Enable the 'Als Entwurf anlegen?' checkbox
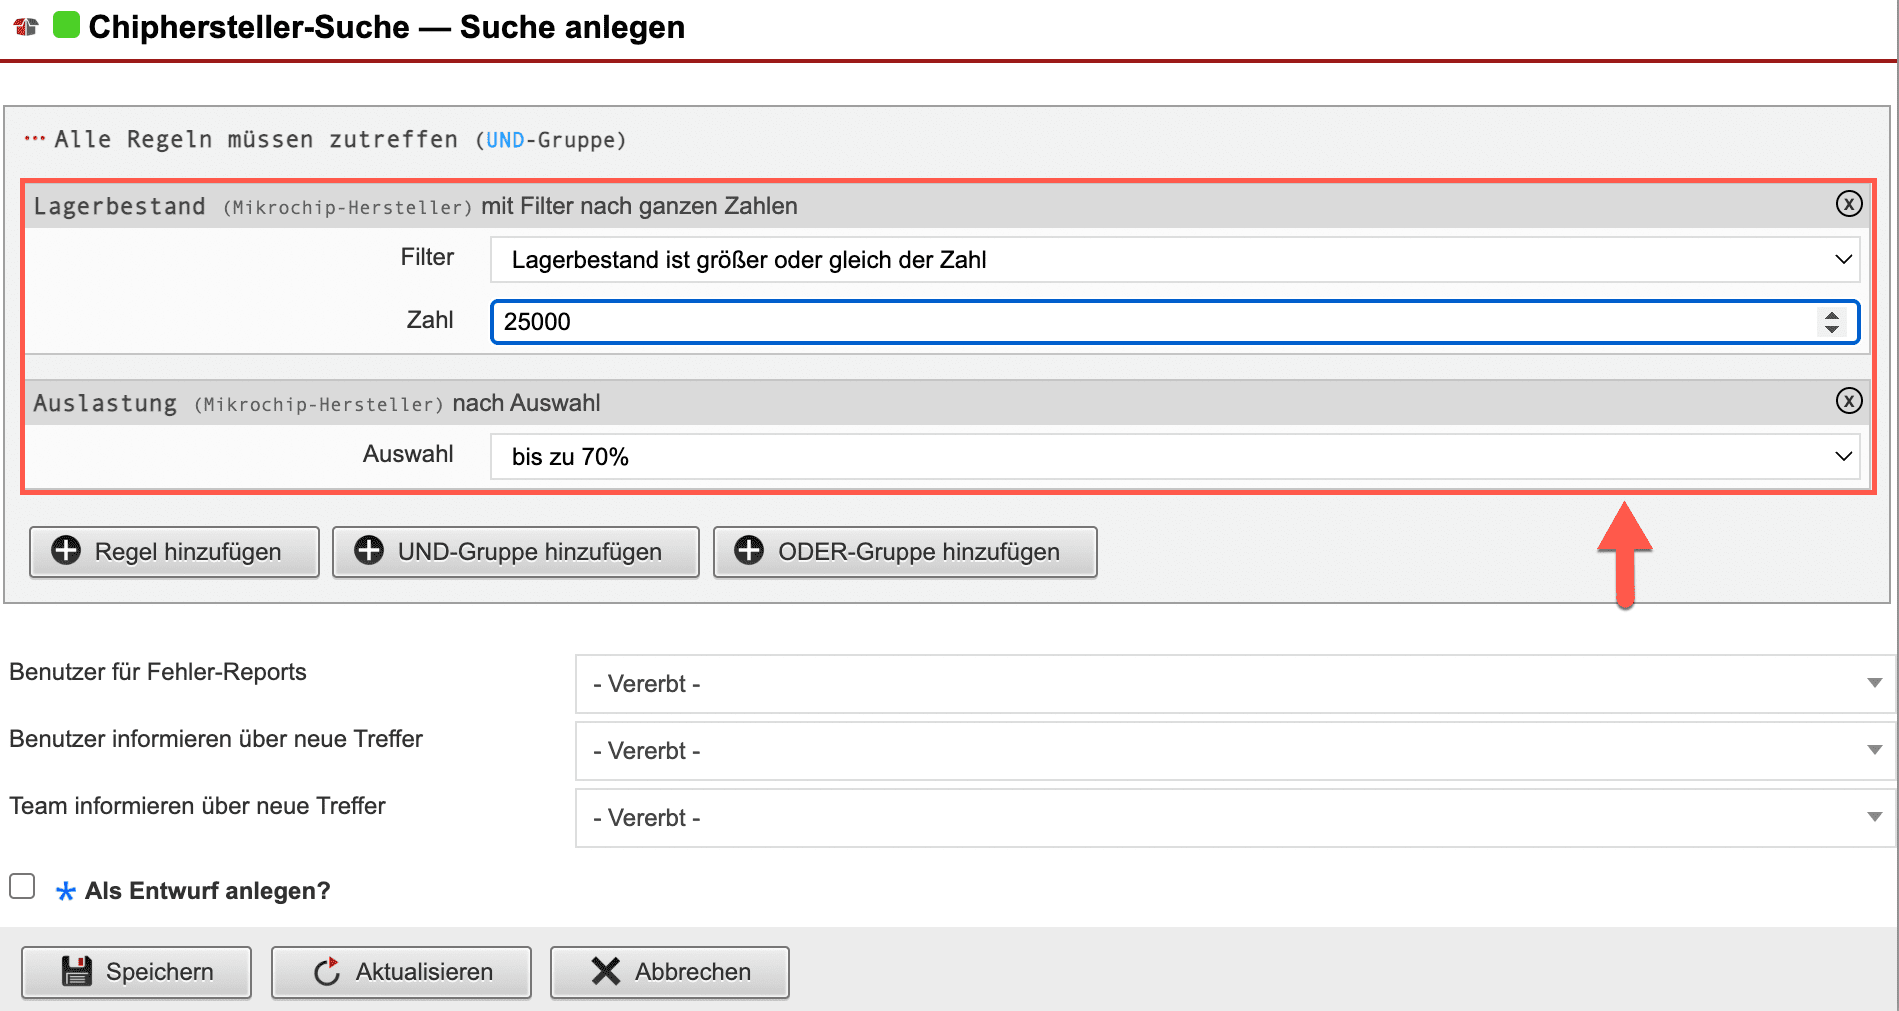The image size is (1899, 1011). click(22, 887)
